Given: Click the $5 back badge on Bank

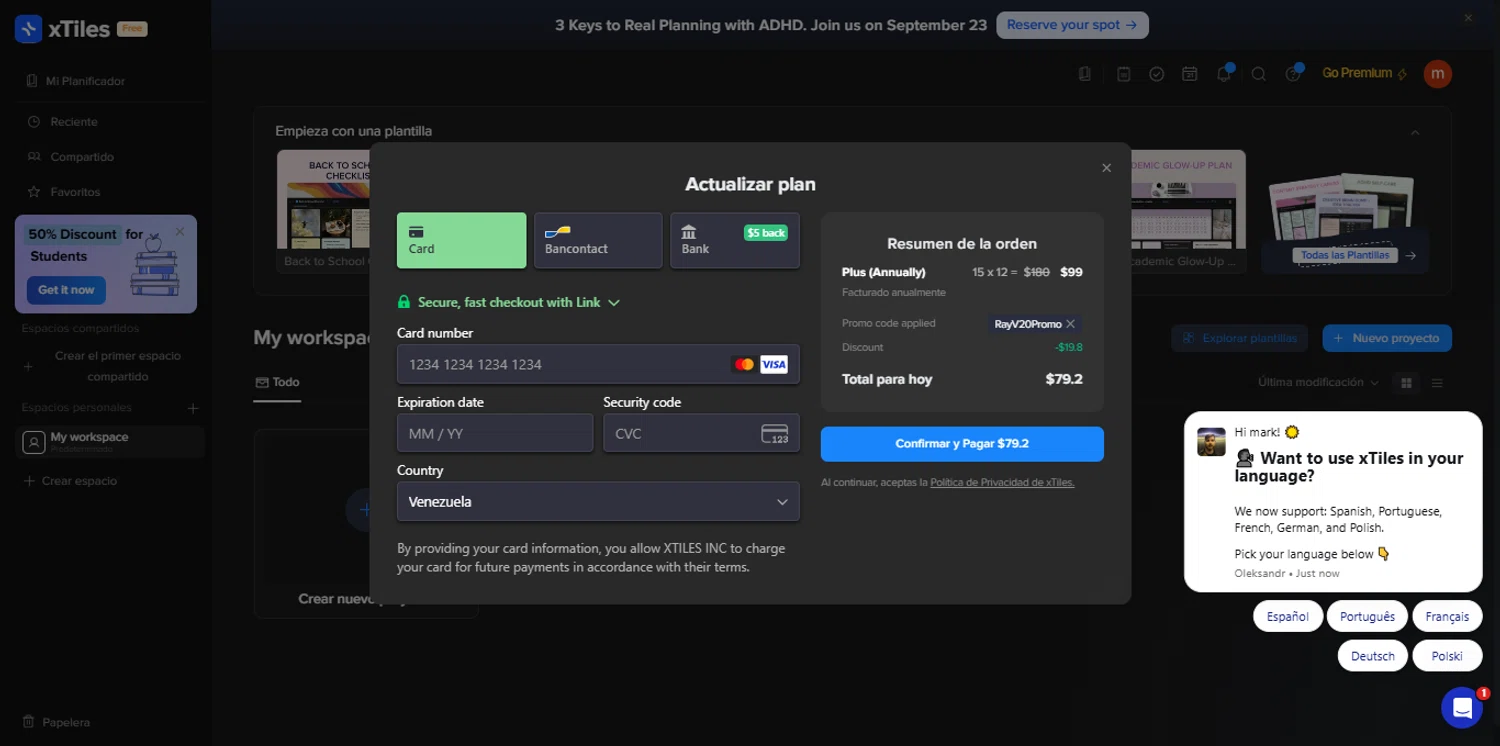Looking at the screenshot, I should 766,233.
